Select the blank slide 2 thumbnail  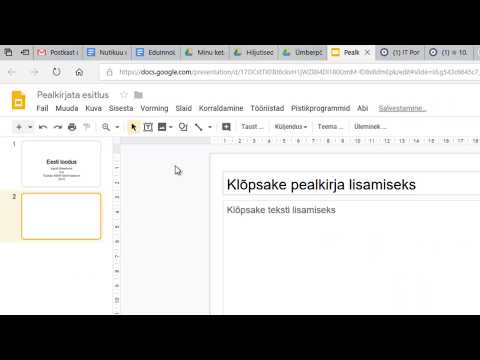coord(61,216)
